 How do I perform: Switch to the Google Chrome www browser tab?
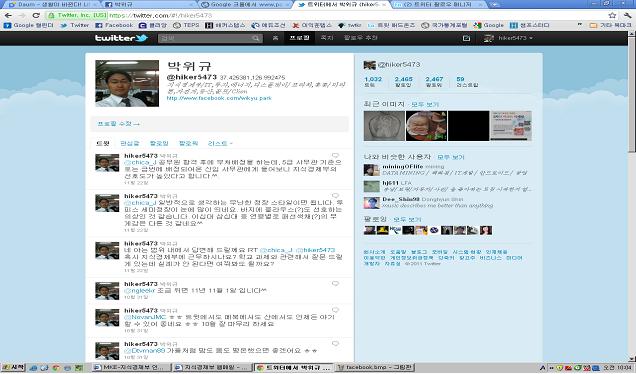pyautogui.click(x=246, y=4)
